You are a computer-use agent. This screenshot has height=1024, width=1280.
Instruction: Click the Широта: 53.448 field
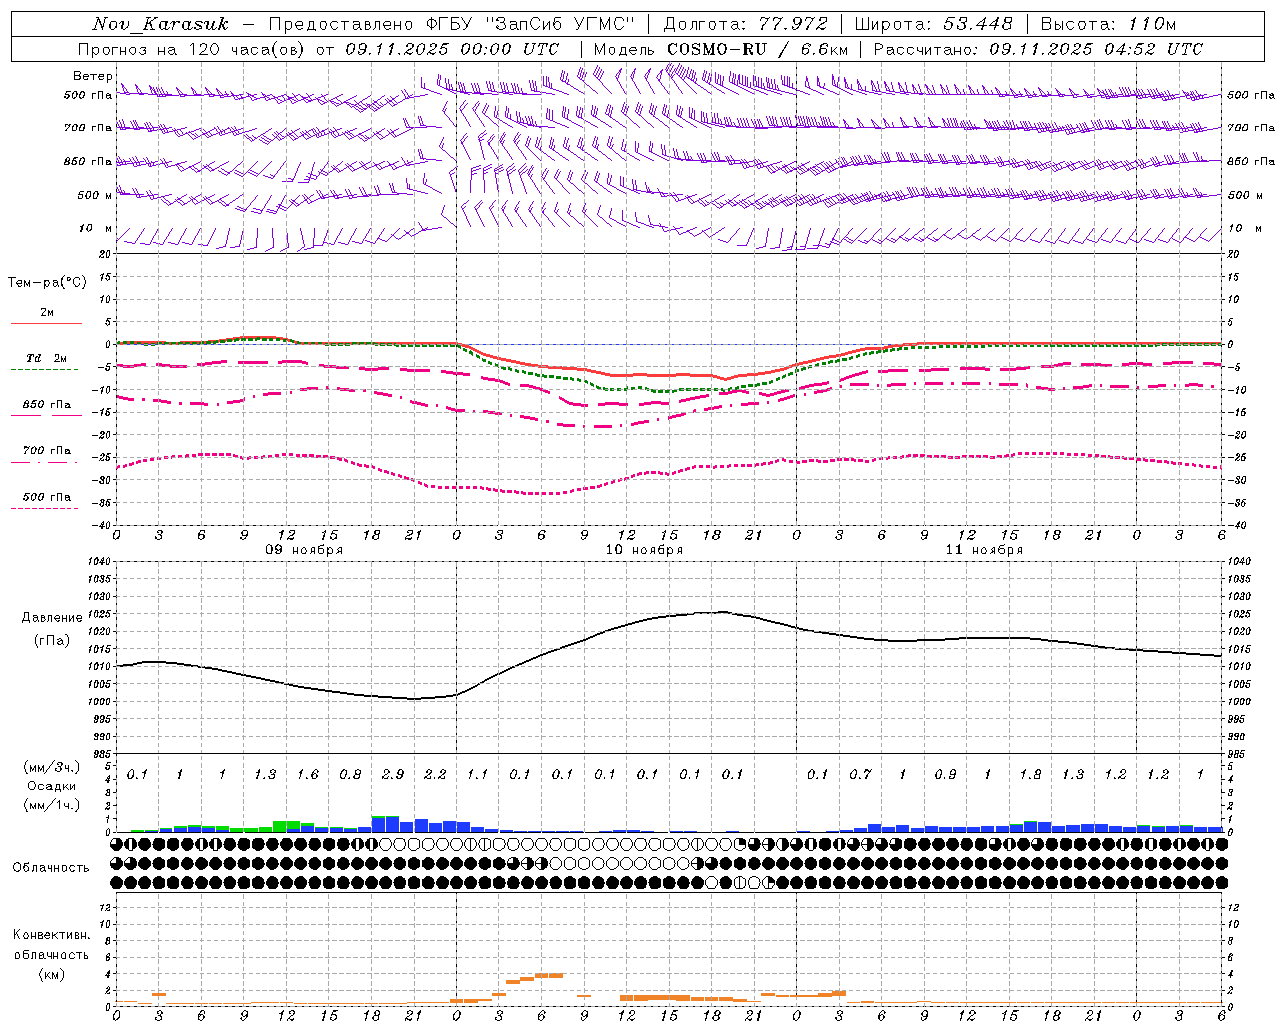934,24
